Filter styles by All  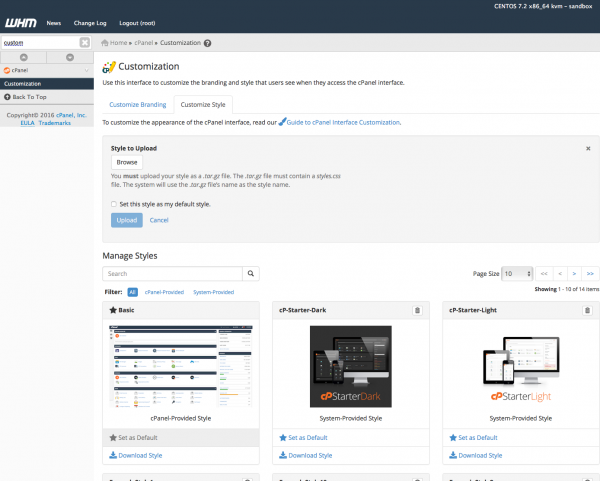coord(132,292)
